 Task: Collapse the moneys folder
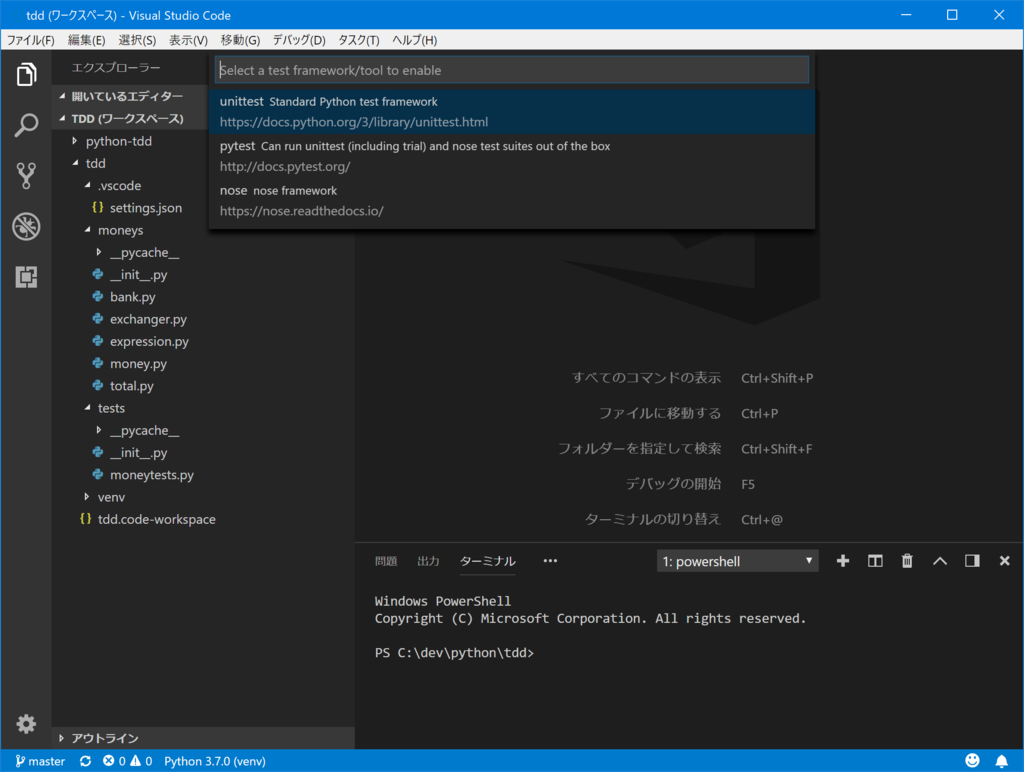pyautogui.click(x=87, y=230)
